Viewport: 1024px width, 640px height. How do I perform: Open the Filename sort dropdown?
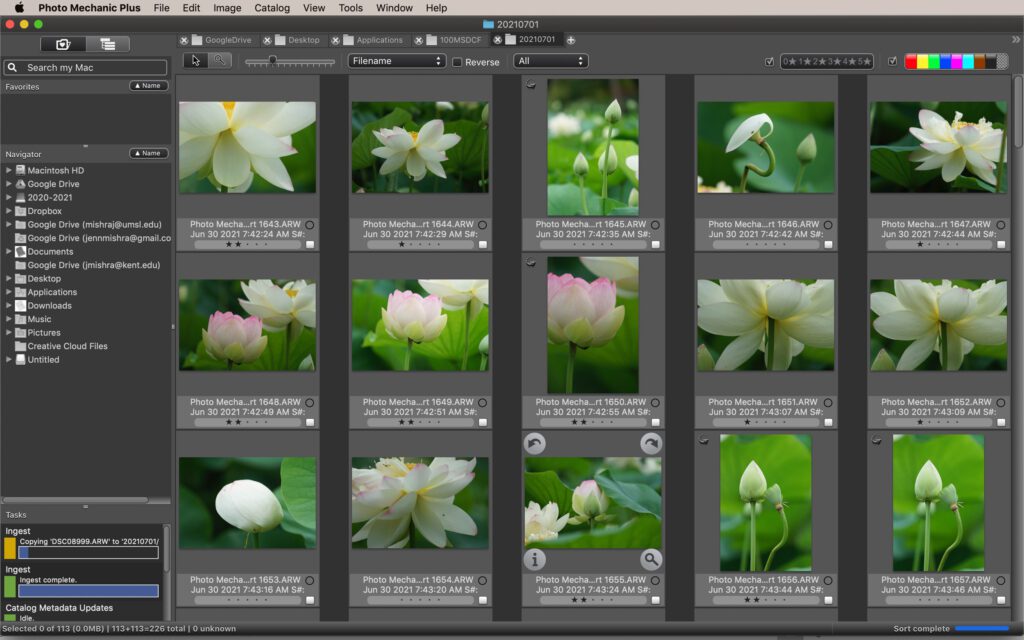coord(397,61)
